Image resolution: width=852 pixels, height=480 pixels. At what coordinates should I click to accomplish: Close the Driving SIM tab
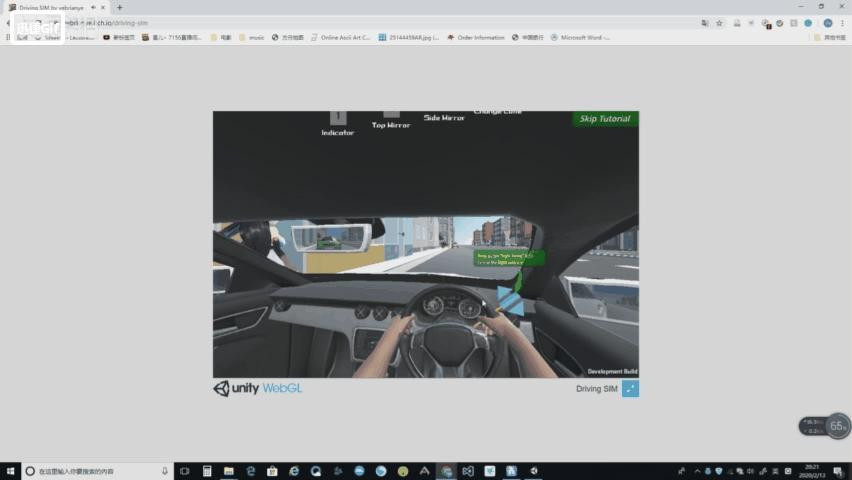[x=103, y=8]
